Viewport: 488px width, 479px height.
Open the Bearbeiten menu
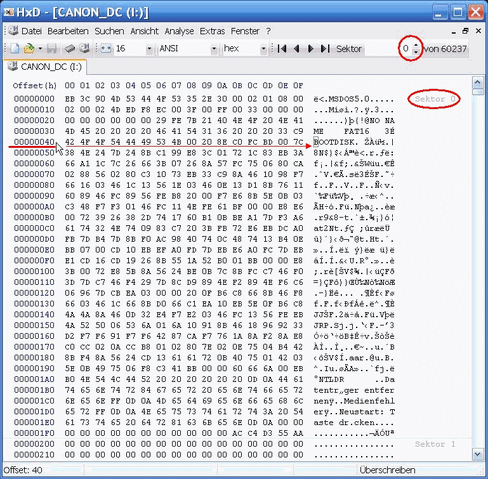[68, 31]
